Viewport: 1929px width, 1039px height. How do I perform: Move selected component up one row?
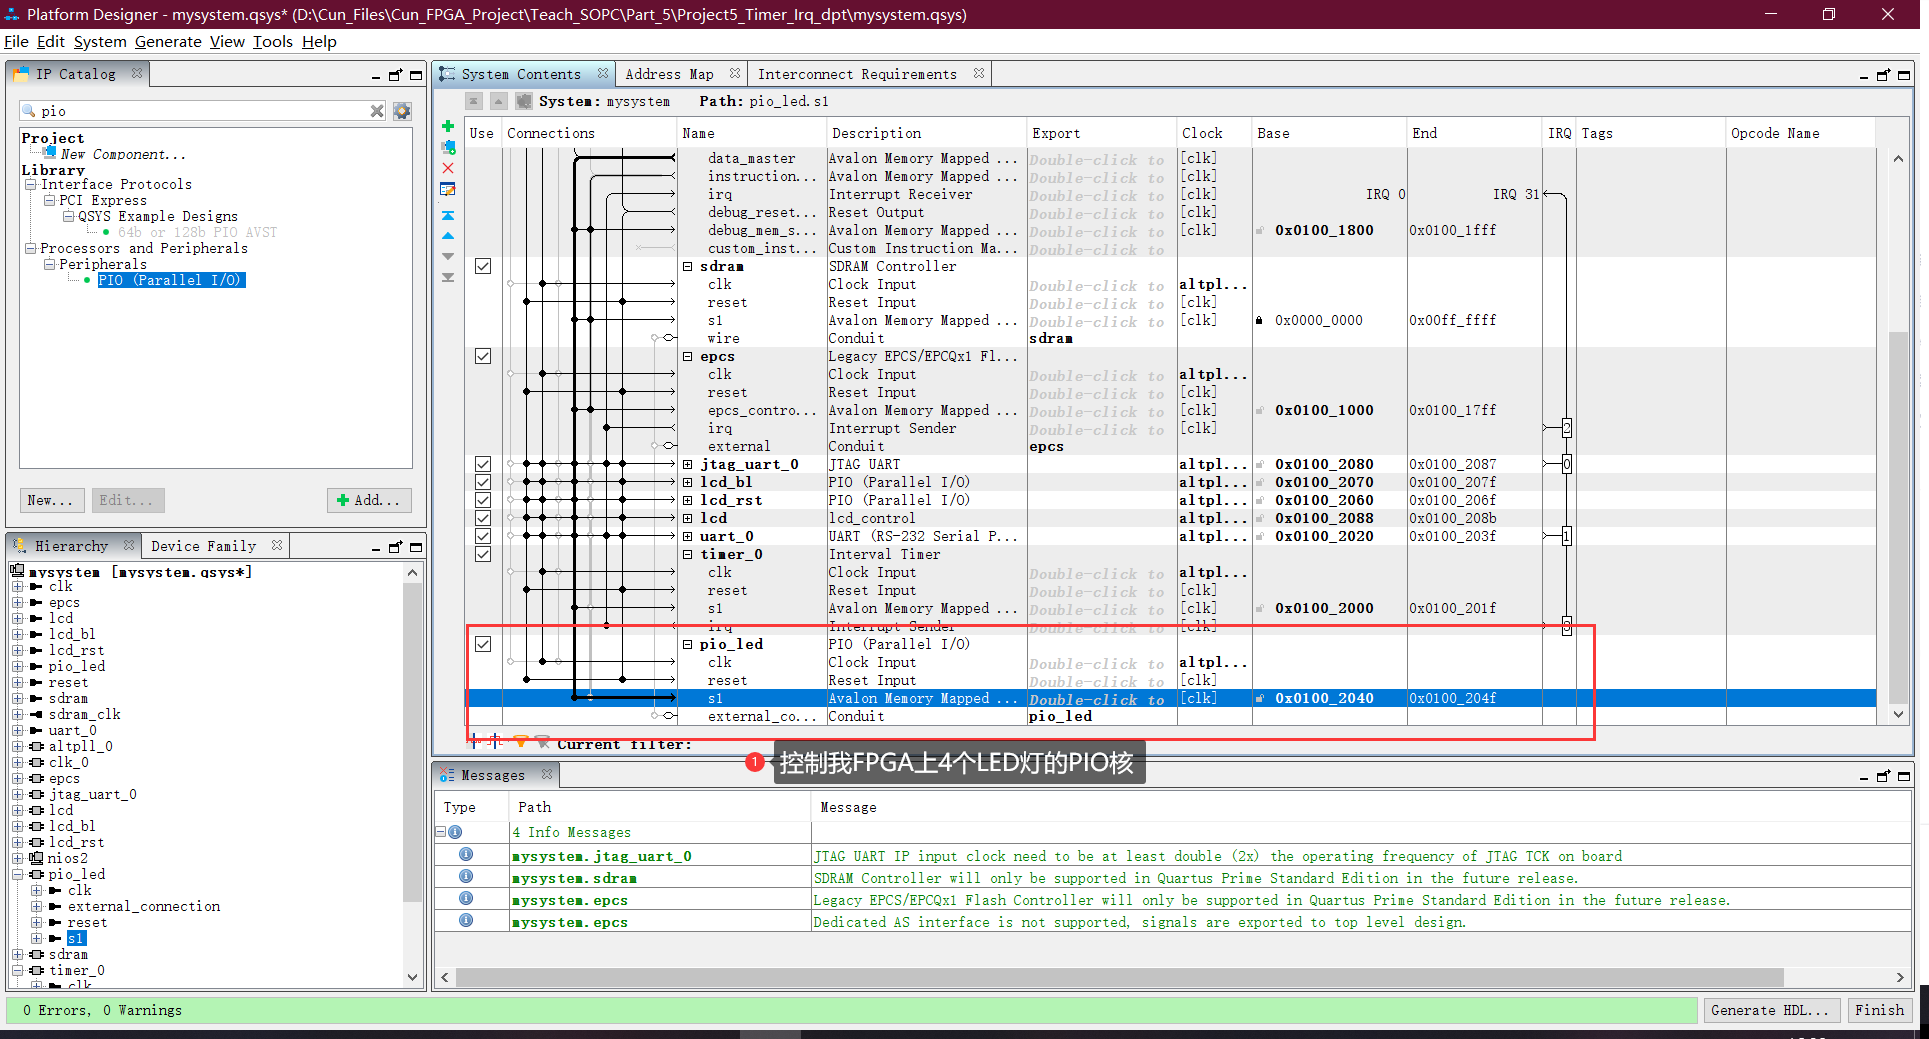tap(448, 236)
